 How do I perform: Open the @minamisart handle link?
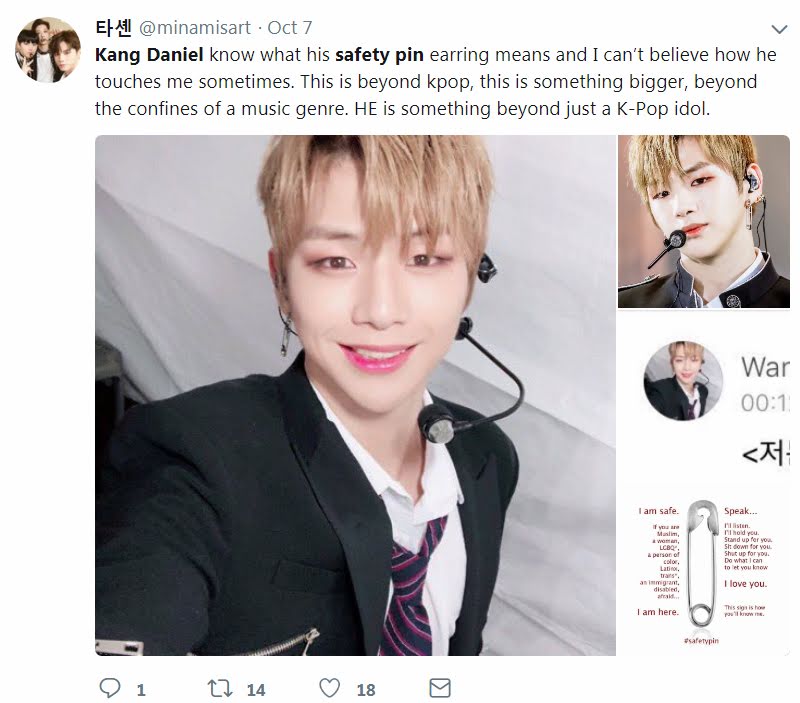[195, 28]
